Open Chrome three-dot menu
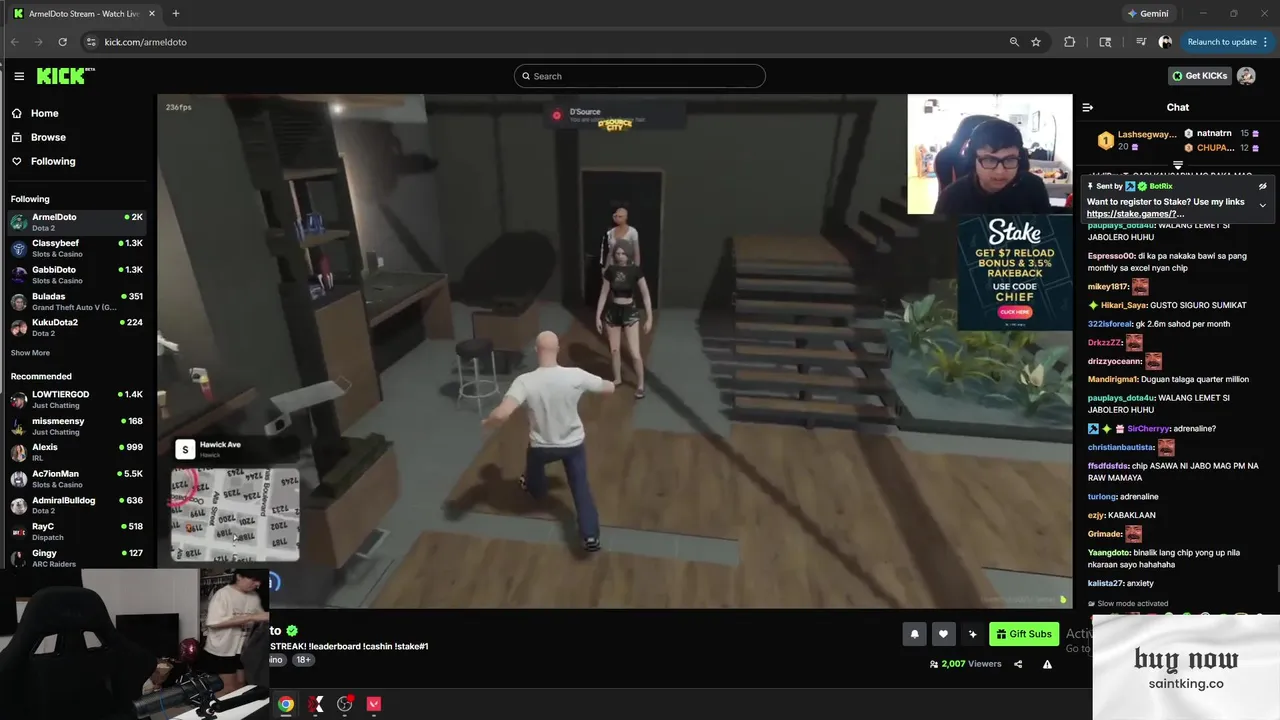1280x720 pixels. (x=1266, y=42)
